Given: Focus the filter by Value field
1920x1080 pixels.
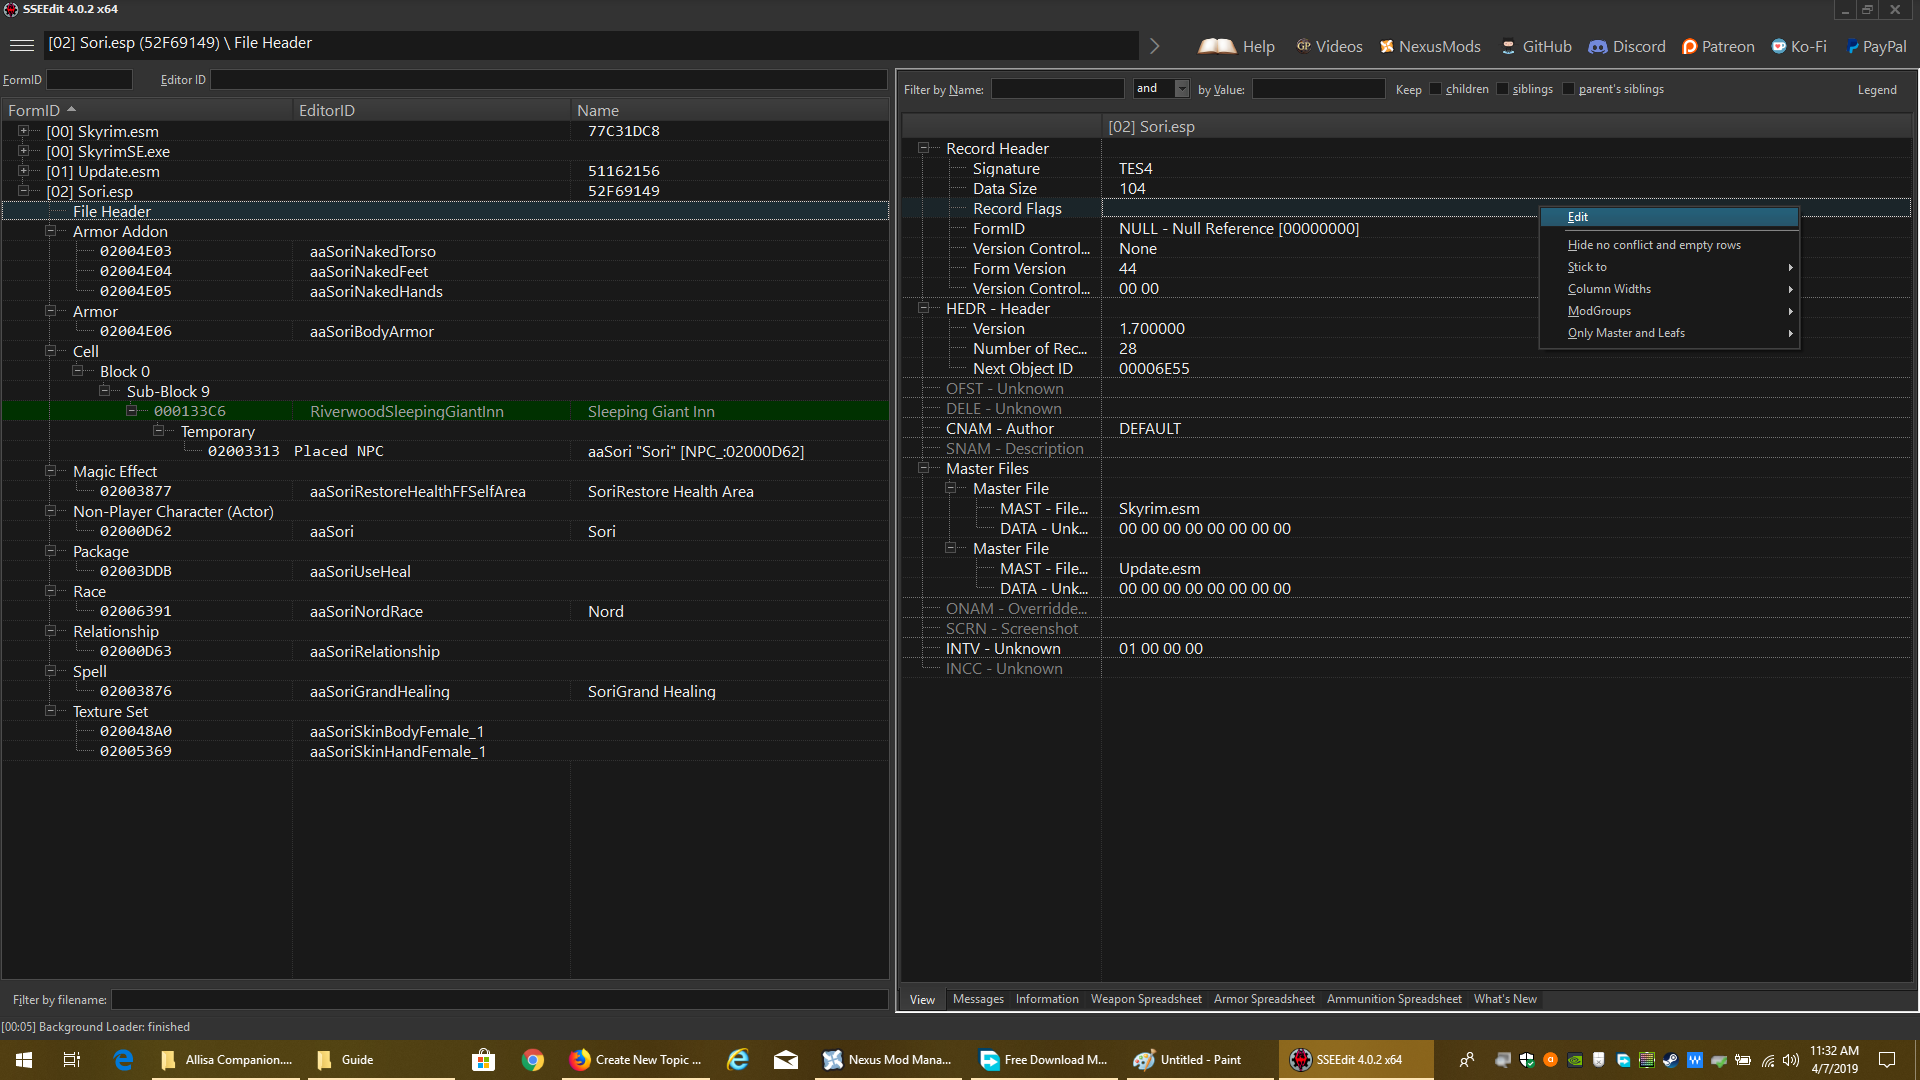Looking at the screenshot, I should [x=1319, y=89].
